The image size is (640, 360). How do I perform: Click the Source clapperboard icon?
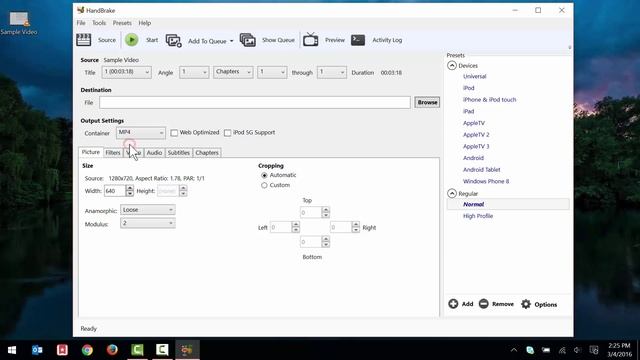click(84, 40)
